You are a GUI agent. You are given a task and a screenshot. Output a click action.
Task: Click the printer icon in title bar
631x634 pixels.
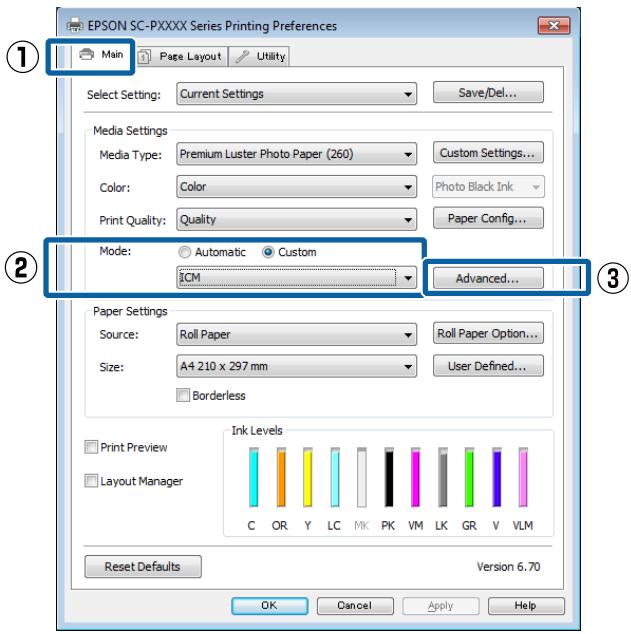tap(75, 25)
